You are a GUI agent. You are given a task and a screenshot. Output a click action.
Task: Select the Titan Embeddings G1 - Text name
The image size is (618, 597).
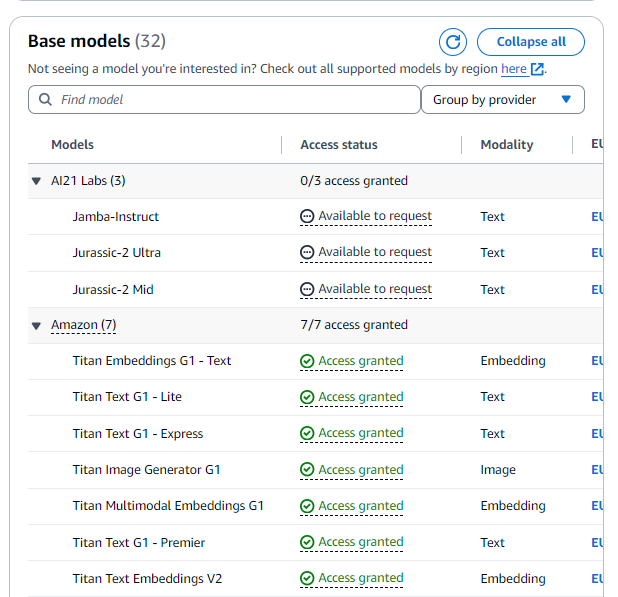click(x=152, y=361)
